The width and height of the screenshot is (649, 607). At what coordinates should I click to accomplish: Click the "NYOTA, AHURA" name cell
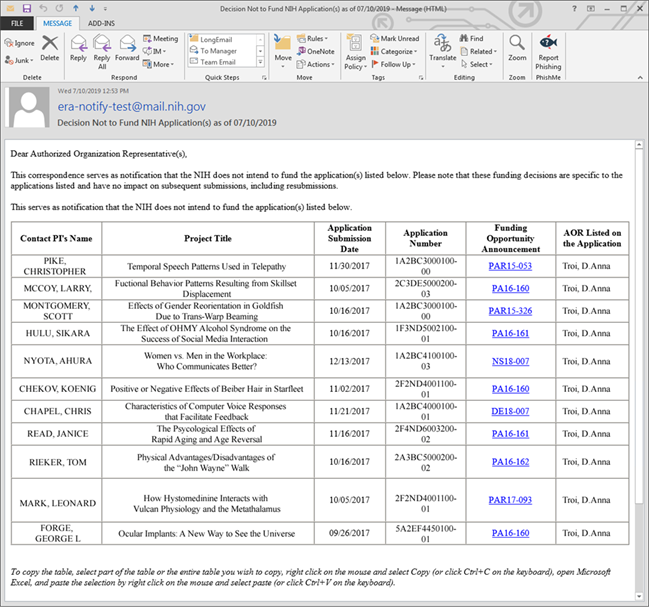[x=57, y=361]
